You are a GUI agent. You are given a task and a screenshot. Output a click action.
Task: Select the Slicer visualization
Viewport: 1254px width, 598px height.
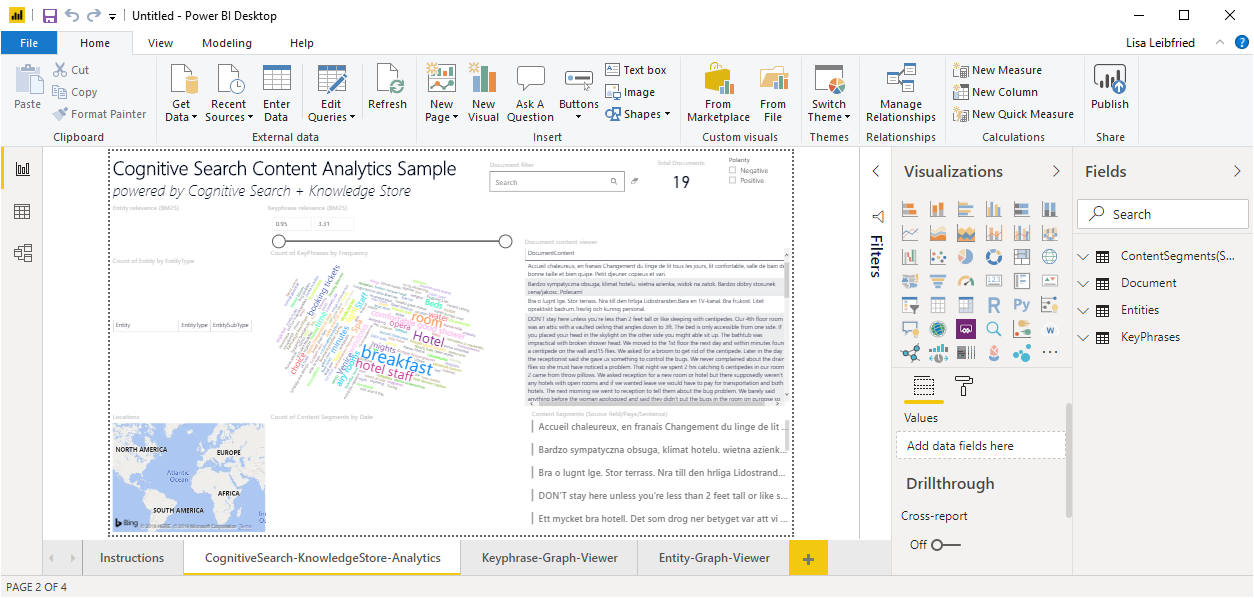(910, 306)
